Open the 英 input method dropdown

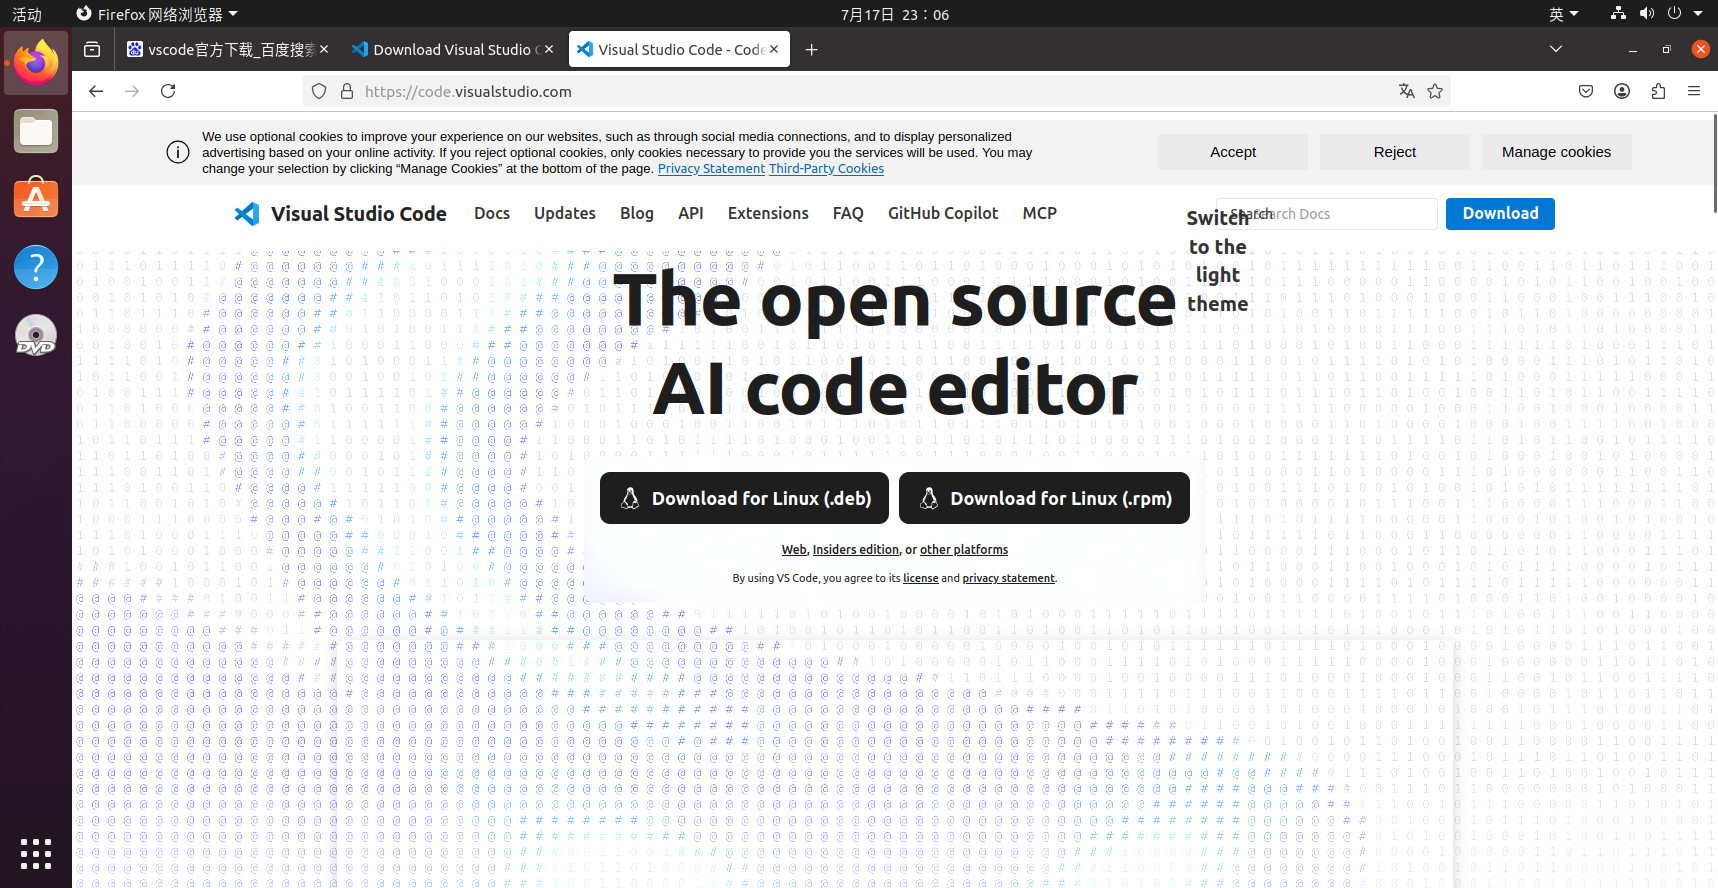coord(1563,14)
